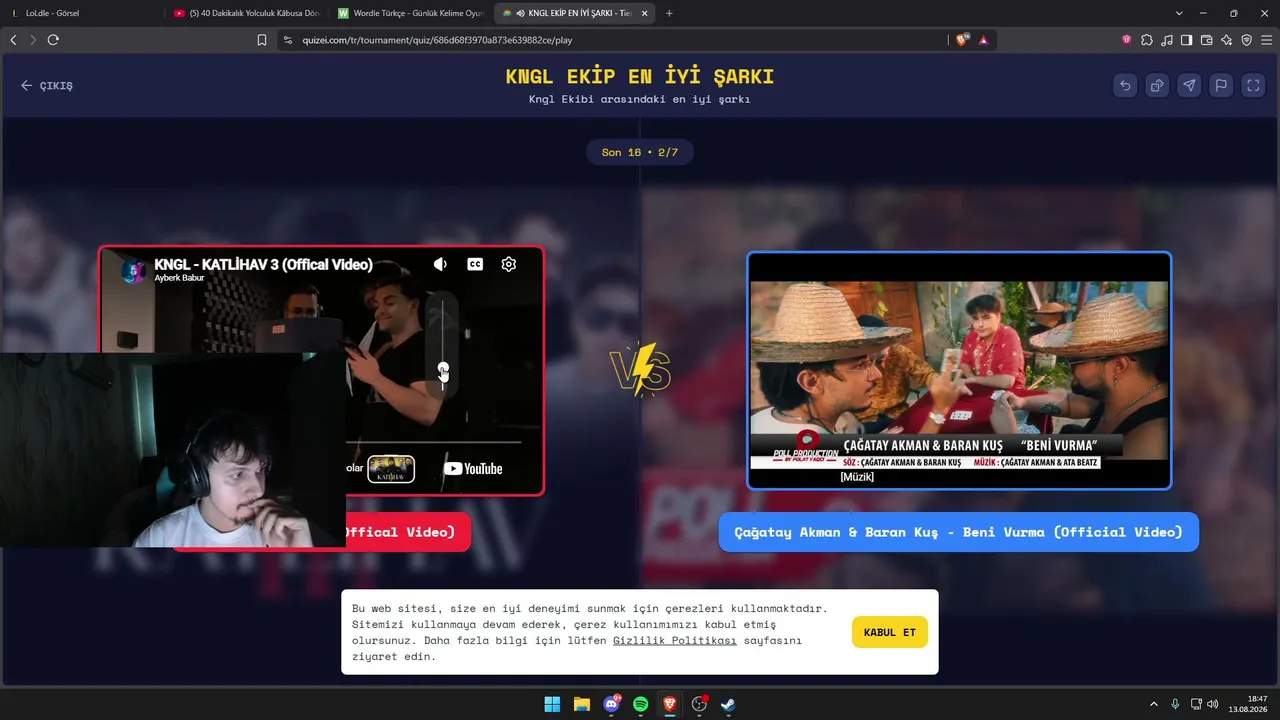Click the Ayberk Babur channel avatar

pos(134,270)
